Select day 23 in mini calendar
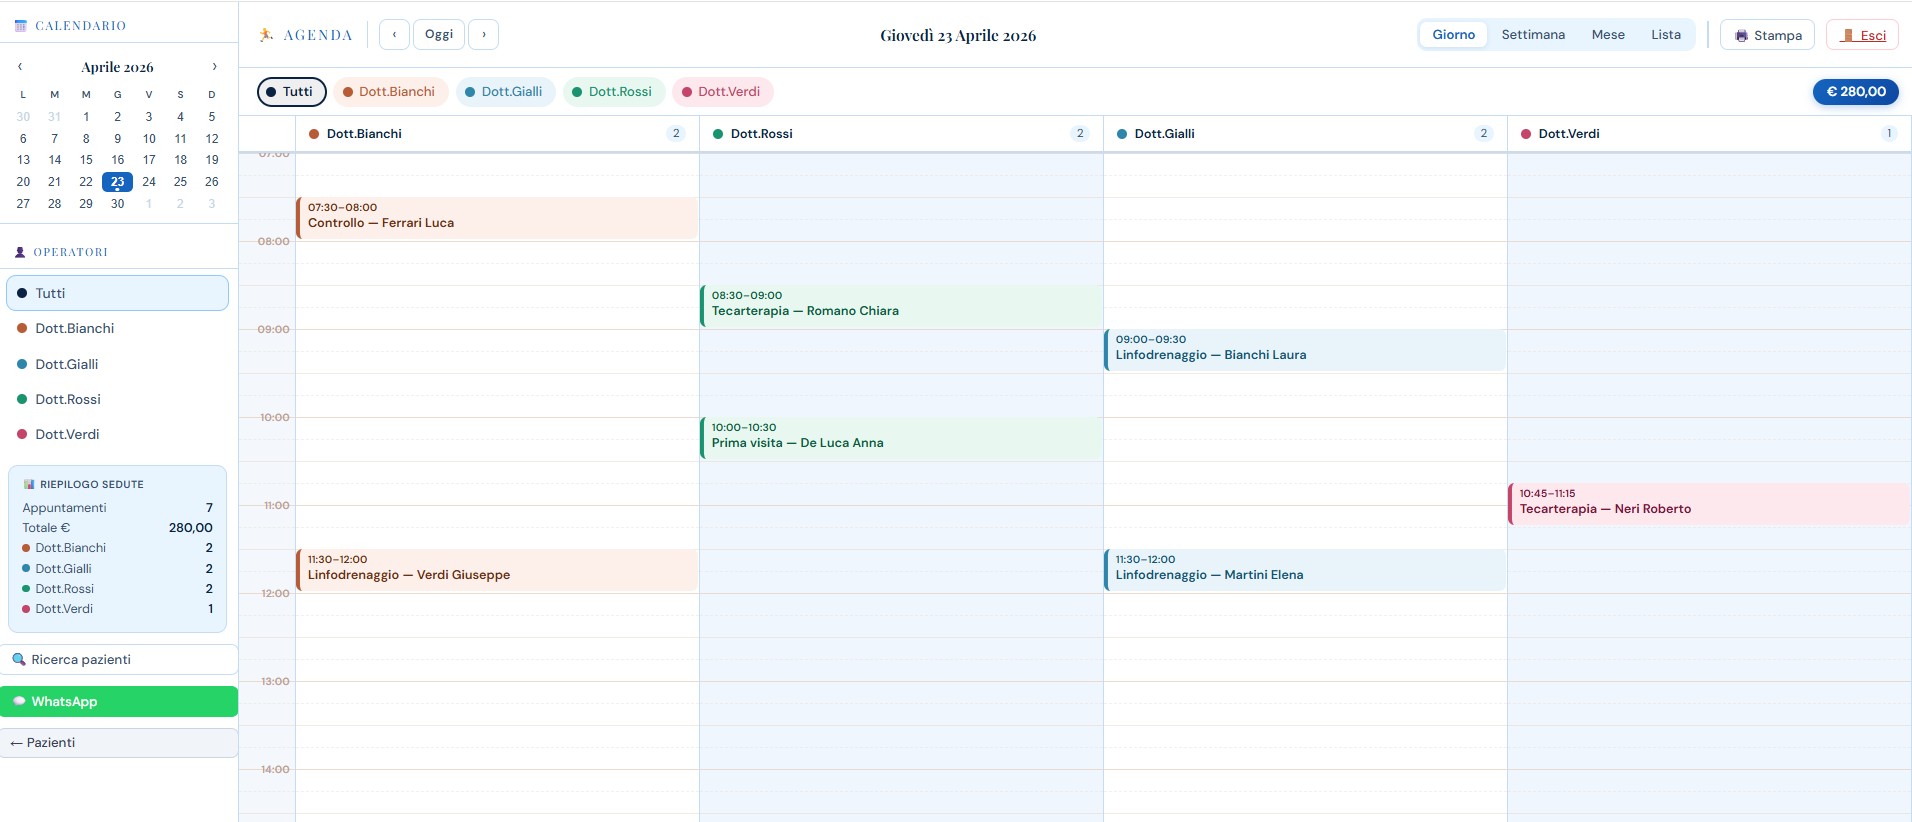Viewport: 1912px width, 822px height. (117, 182)
